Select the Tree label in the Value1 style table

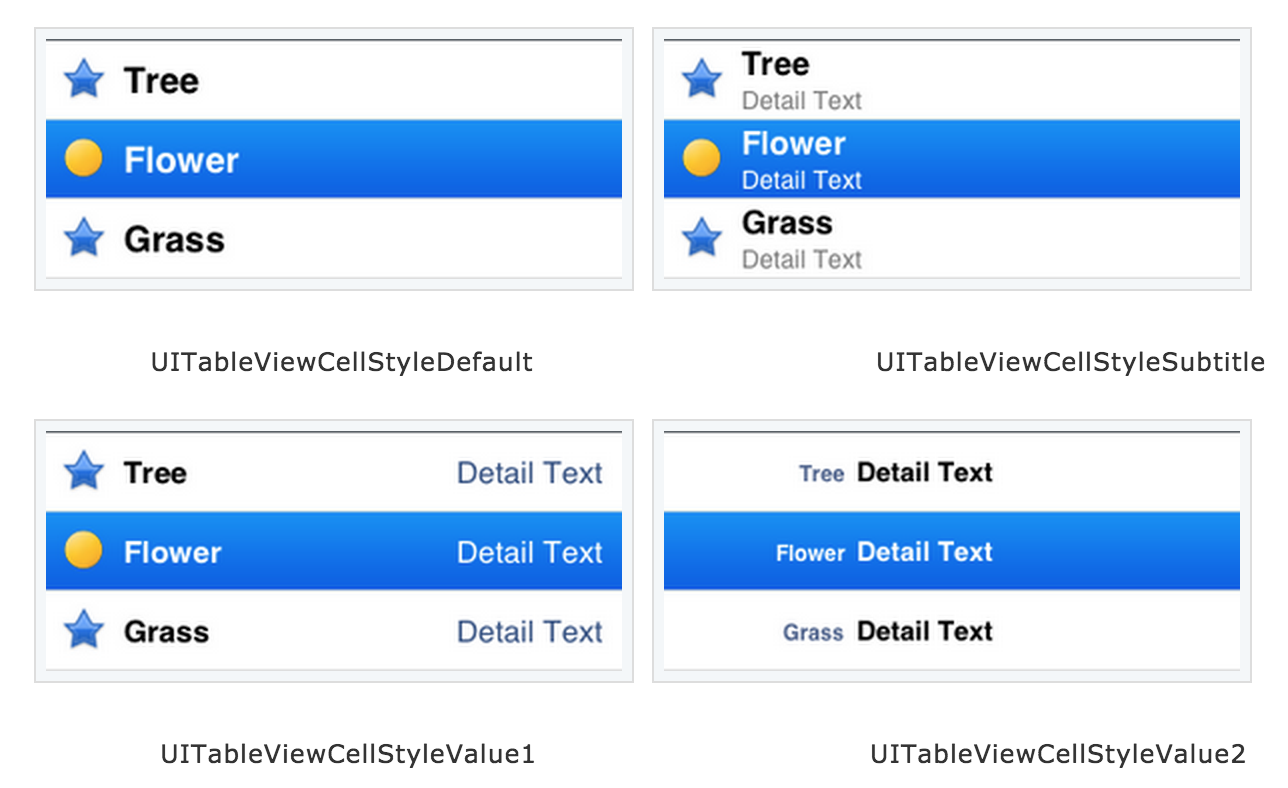coord(155,473)
